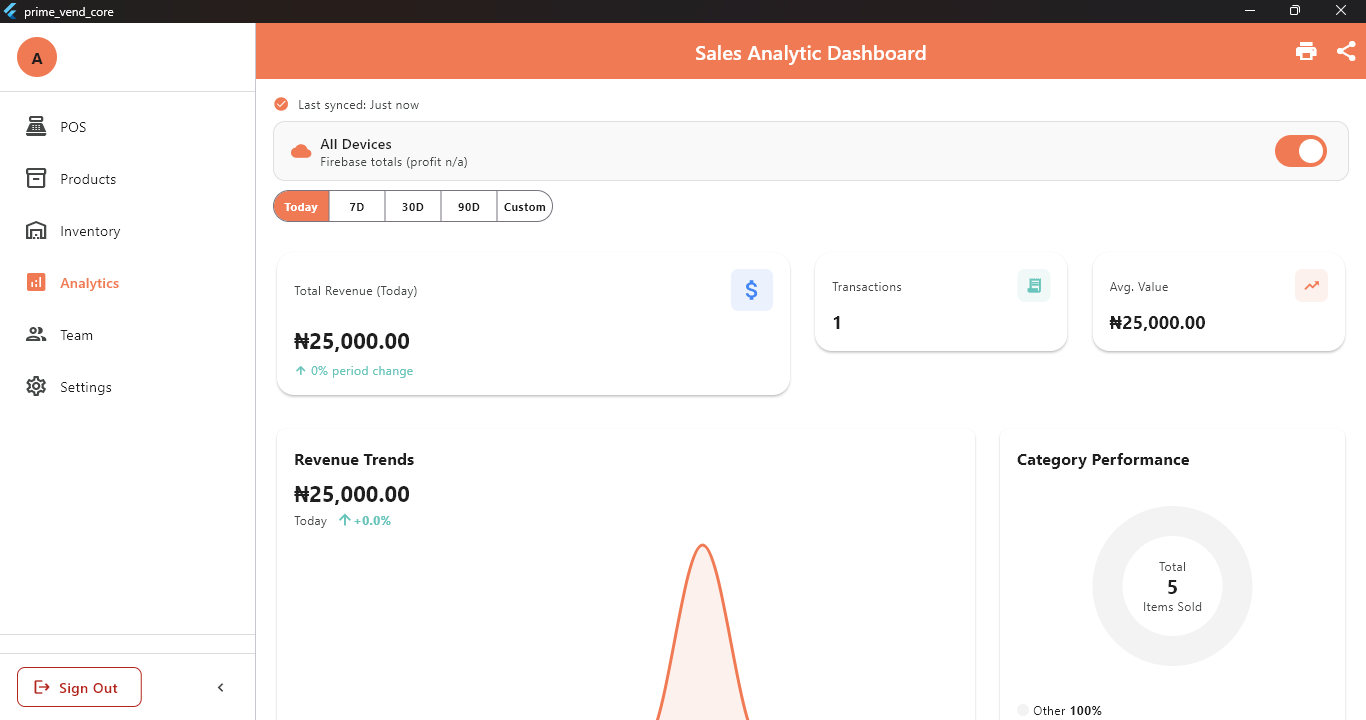Restore down the prime_vend_core window
The width and height of the screenshot is (1366, 720).
[1295, 11]
